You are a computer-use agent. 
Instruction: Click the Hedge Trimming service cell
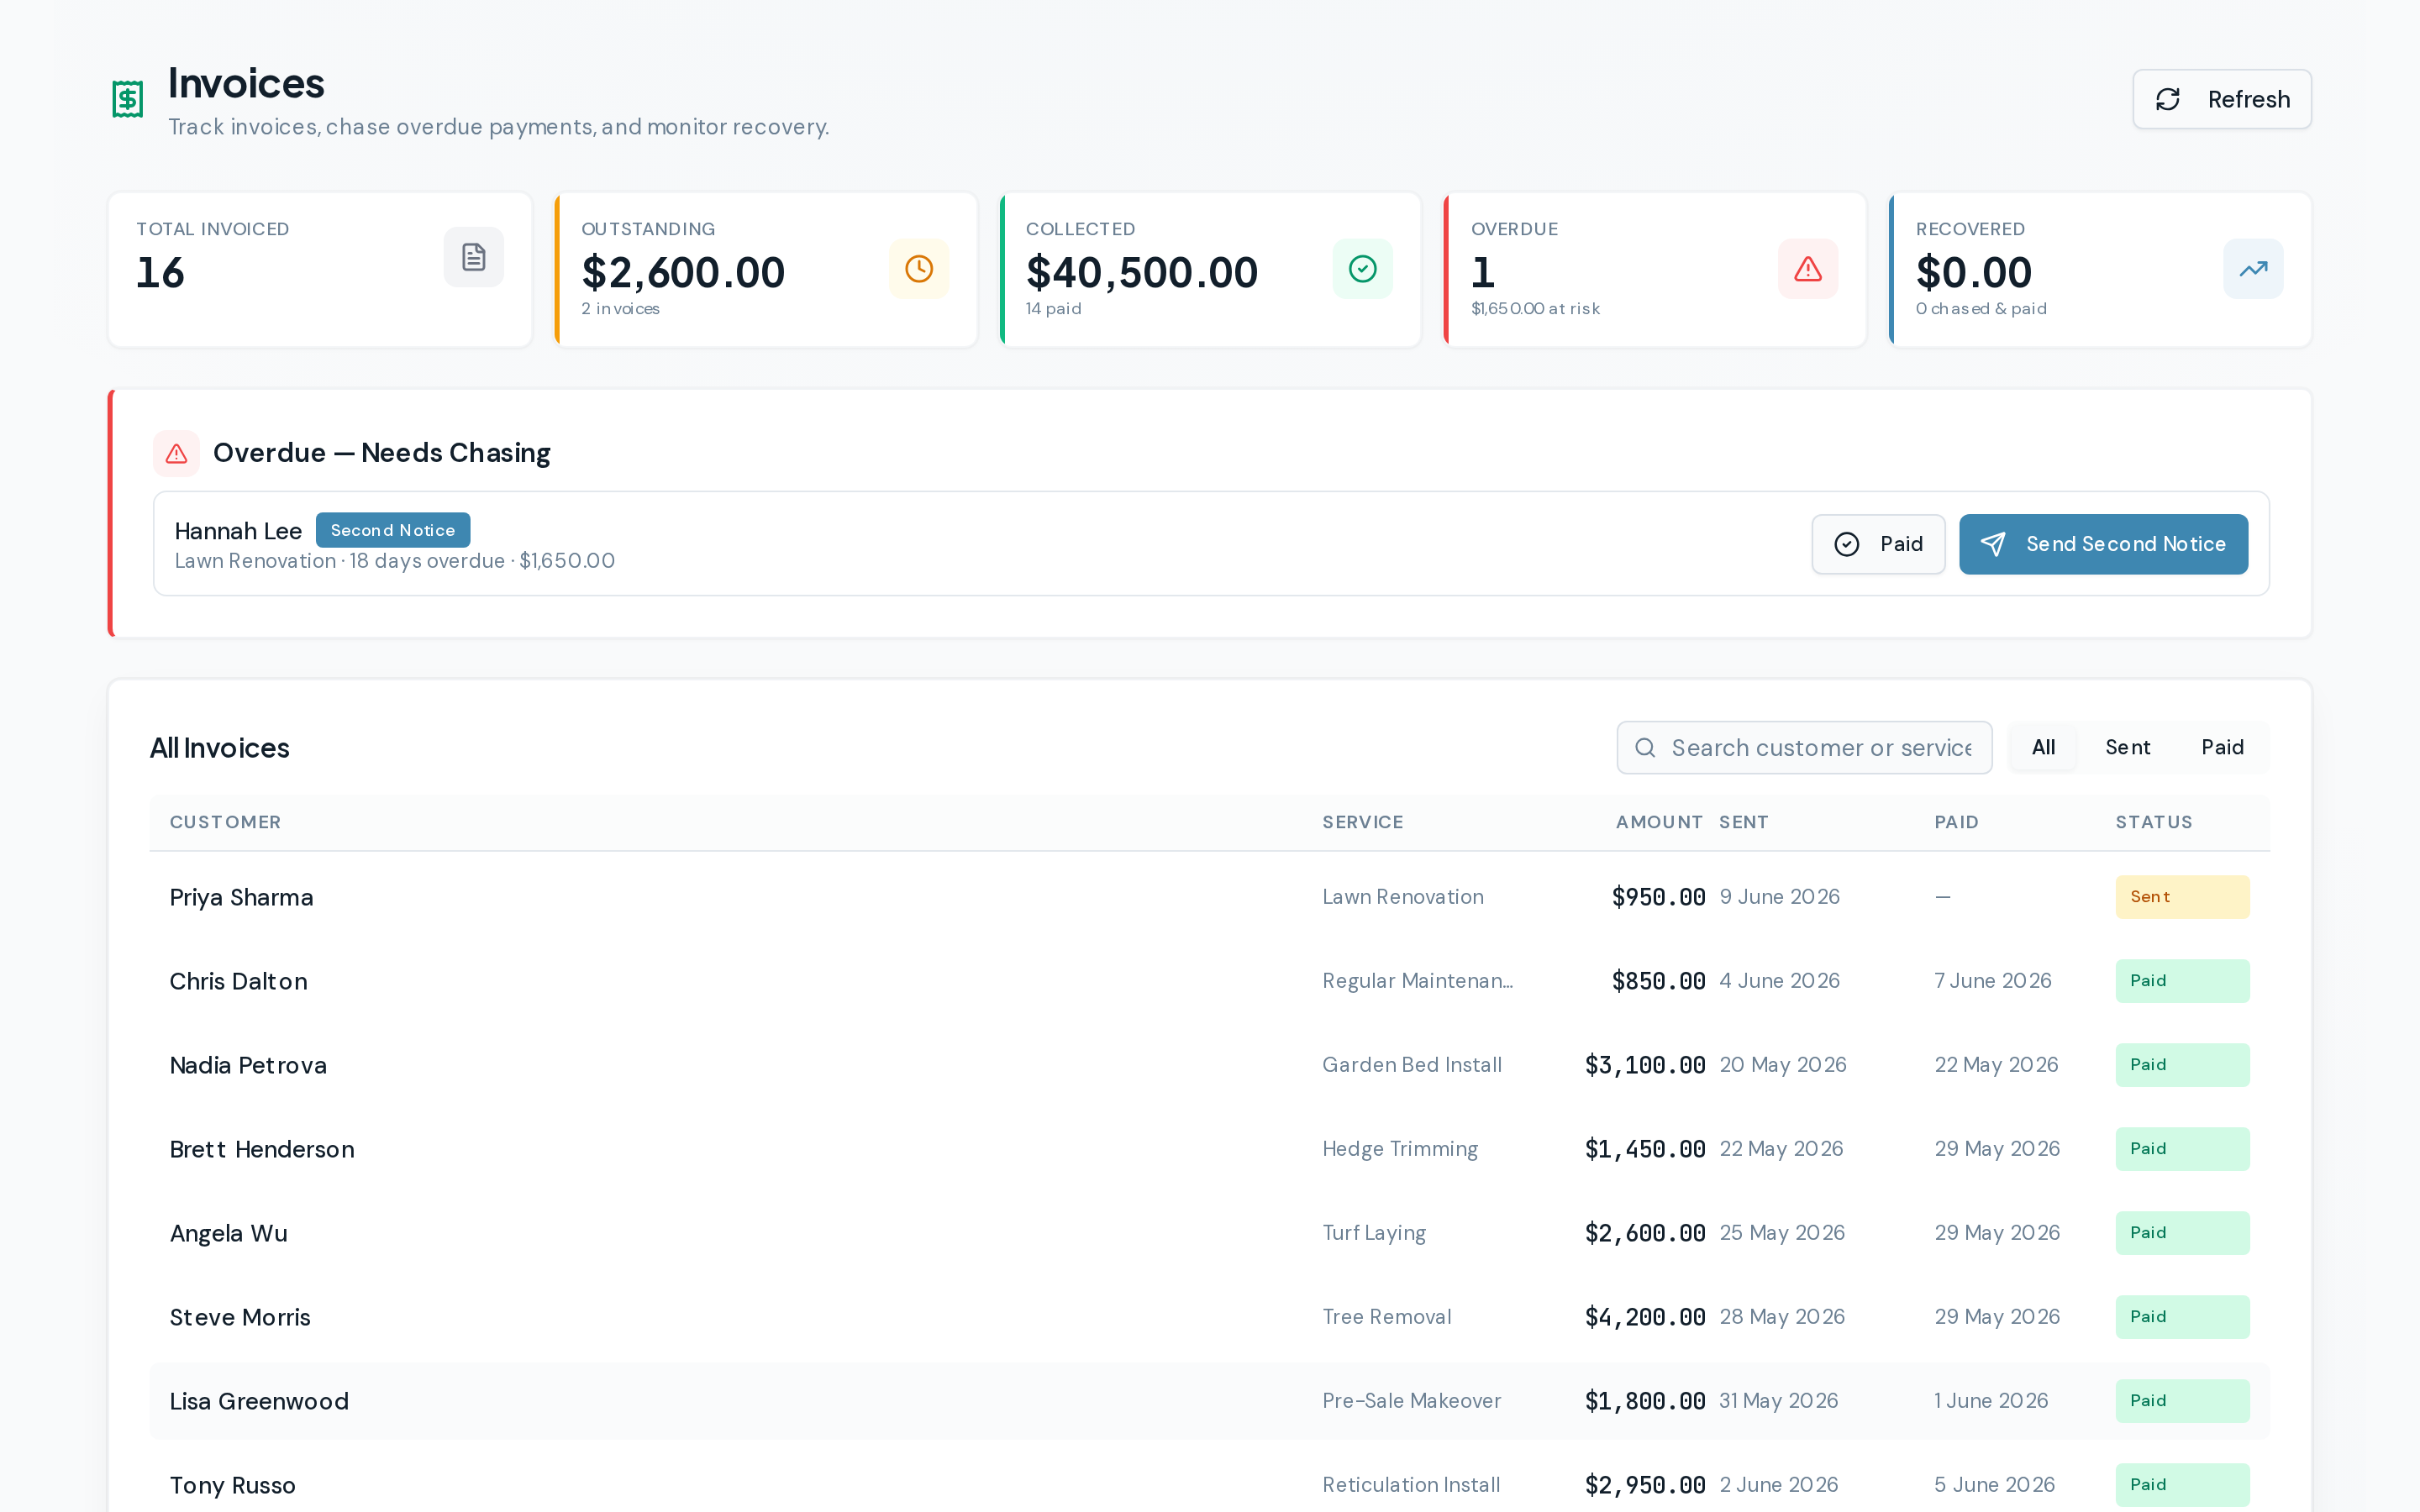1399,1149
